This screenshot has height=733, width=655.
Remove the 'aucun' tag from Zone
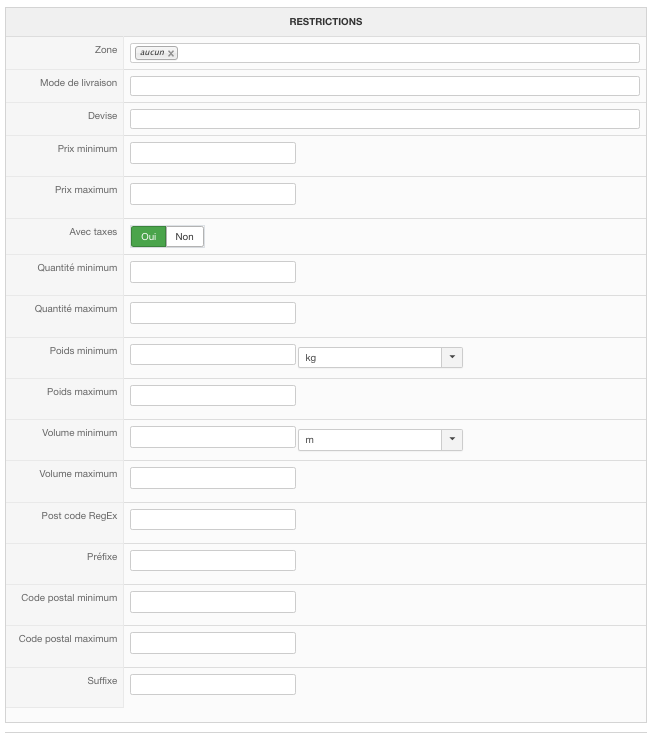172,53
